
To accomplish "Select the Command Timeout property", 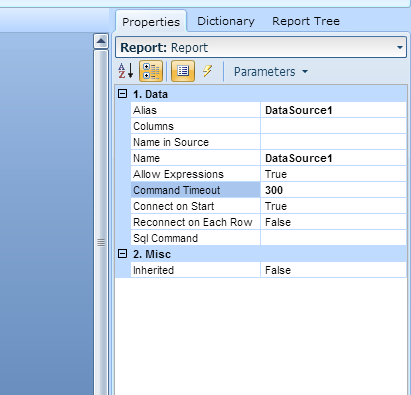I will coord(195,190).
